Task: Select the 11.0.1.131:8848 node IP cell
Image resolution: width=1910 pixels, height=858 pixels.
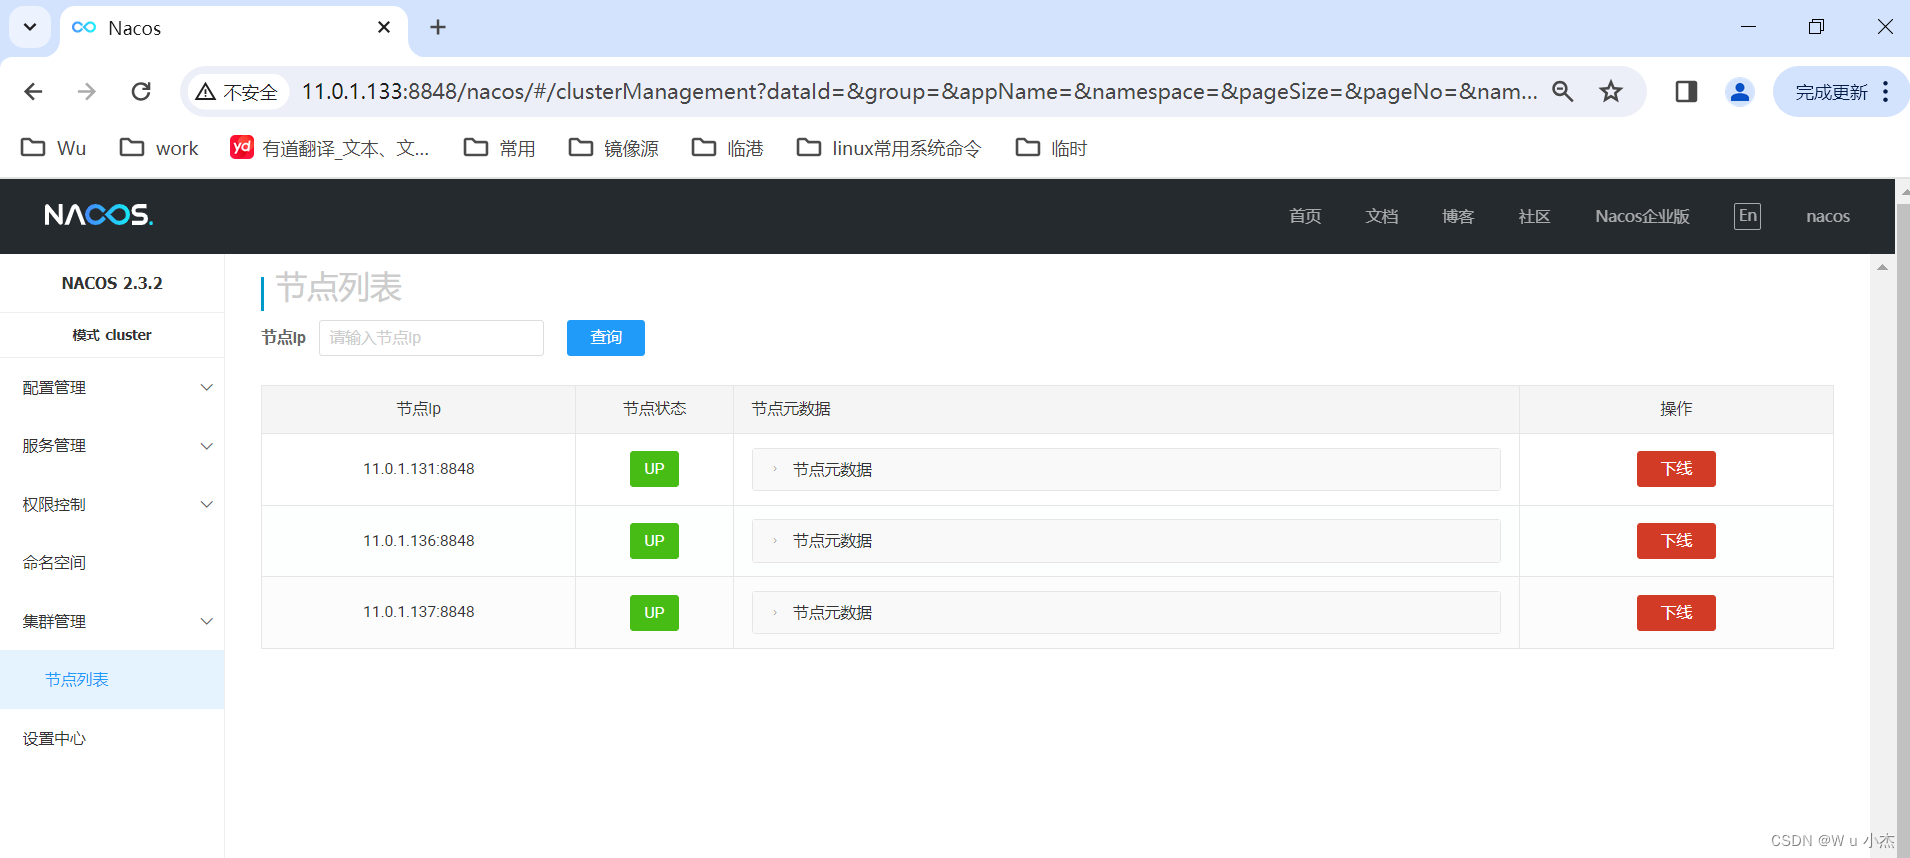Action: pos(419,469)
